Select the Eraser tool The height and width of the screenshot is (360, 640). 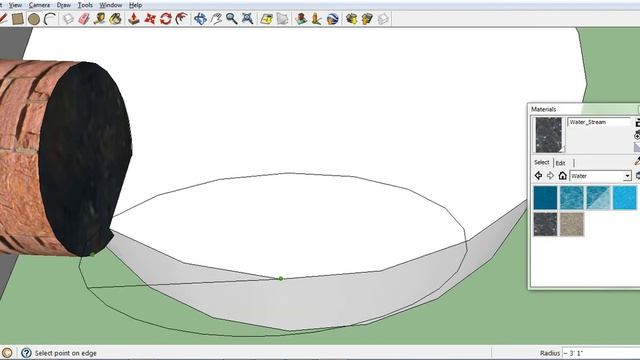84,19
